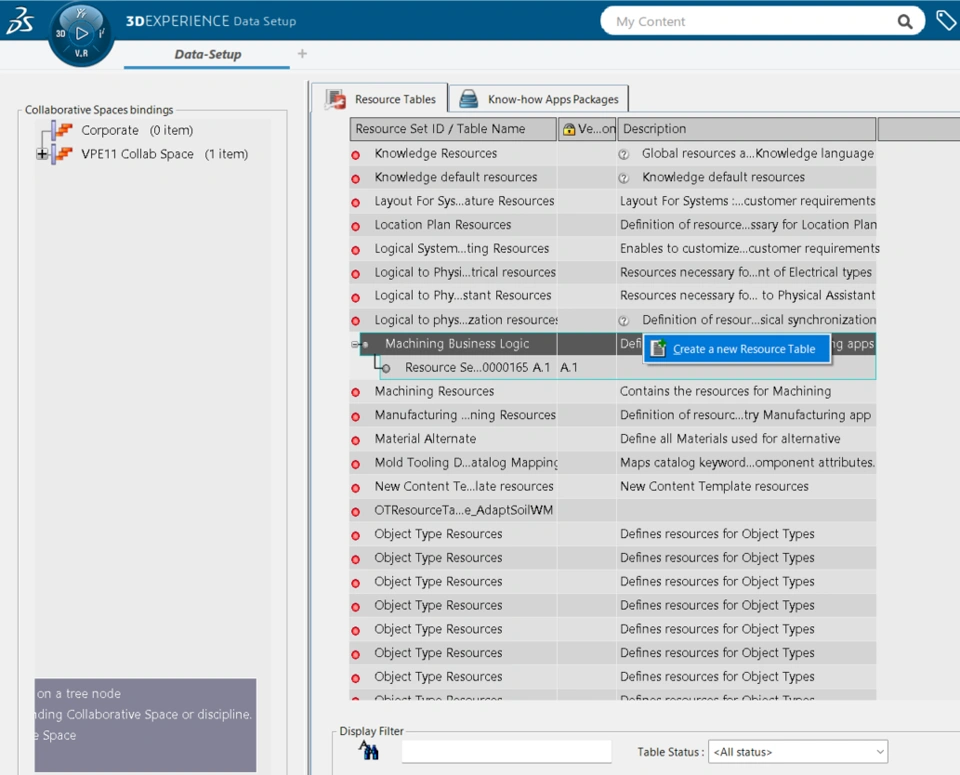Click the Ve...on column header

point(588,129)
